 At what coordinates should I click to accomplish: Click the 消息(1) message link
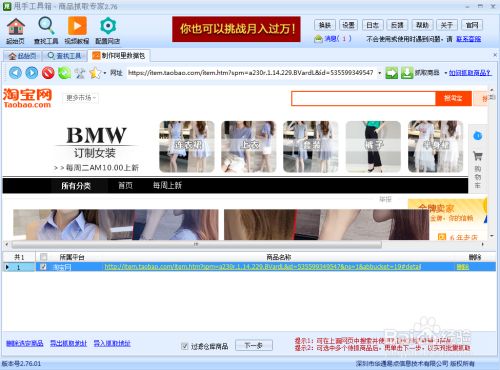pos(337,39)
